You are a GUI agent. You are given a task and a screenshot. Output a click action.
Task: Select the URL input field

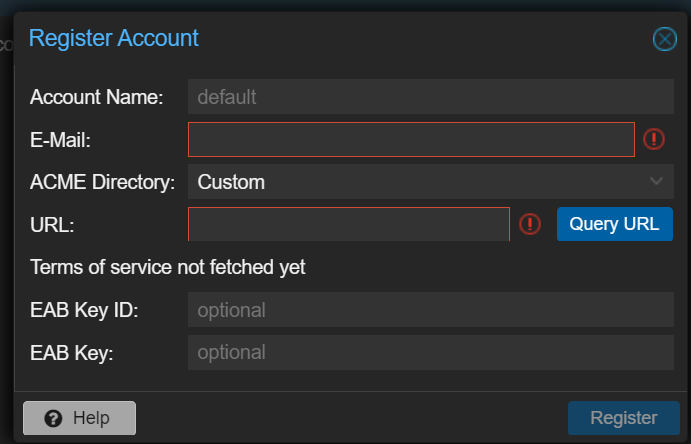[349, 224]
